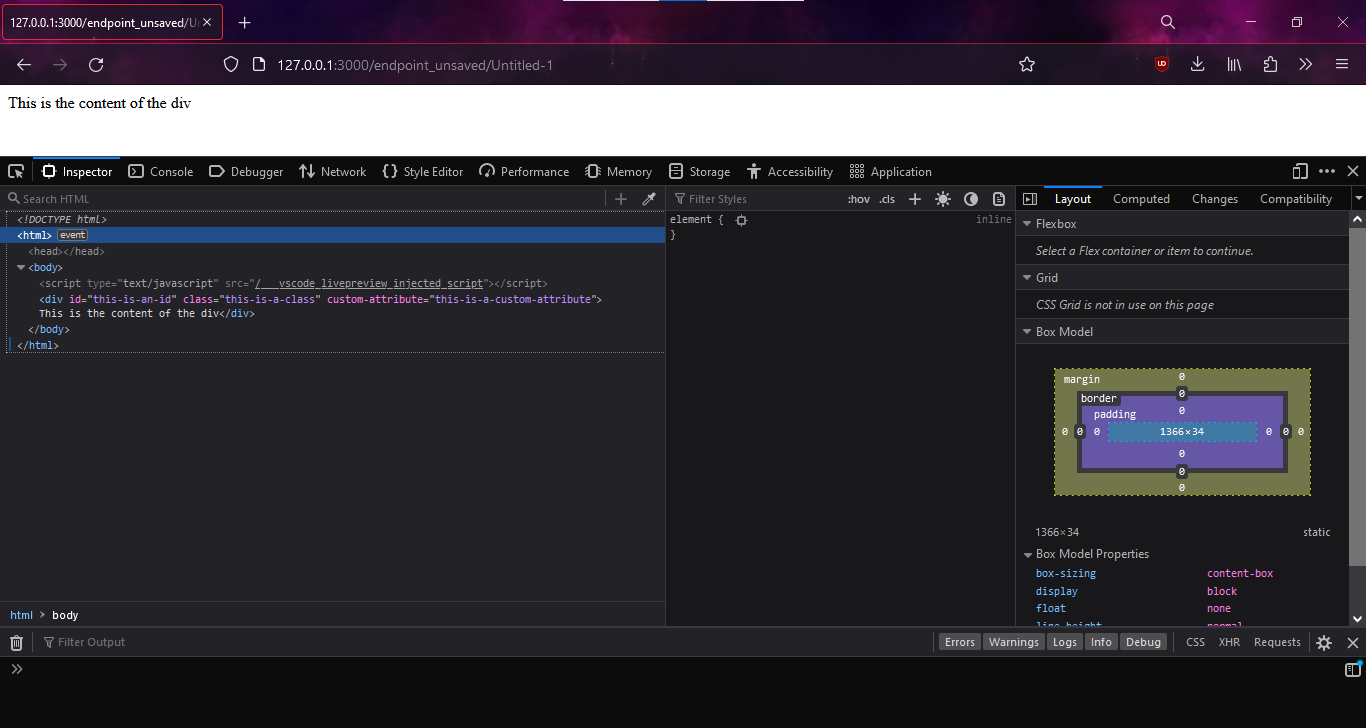Viewport: 1366px width, 728px height.
Task: Select the DOCTYPE html line
Action: [x=62, y=219]
